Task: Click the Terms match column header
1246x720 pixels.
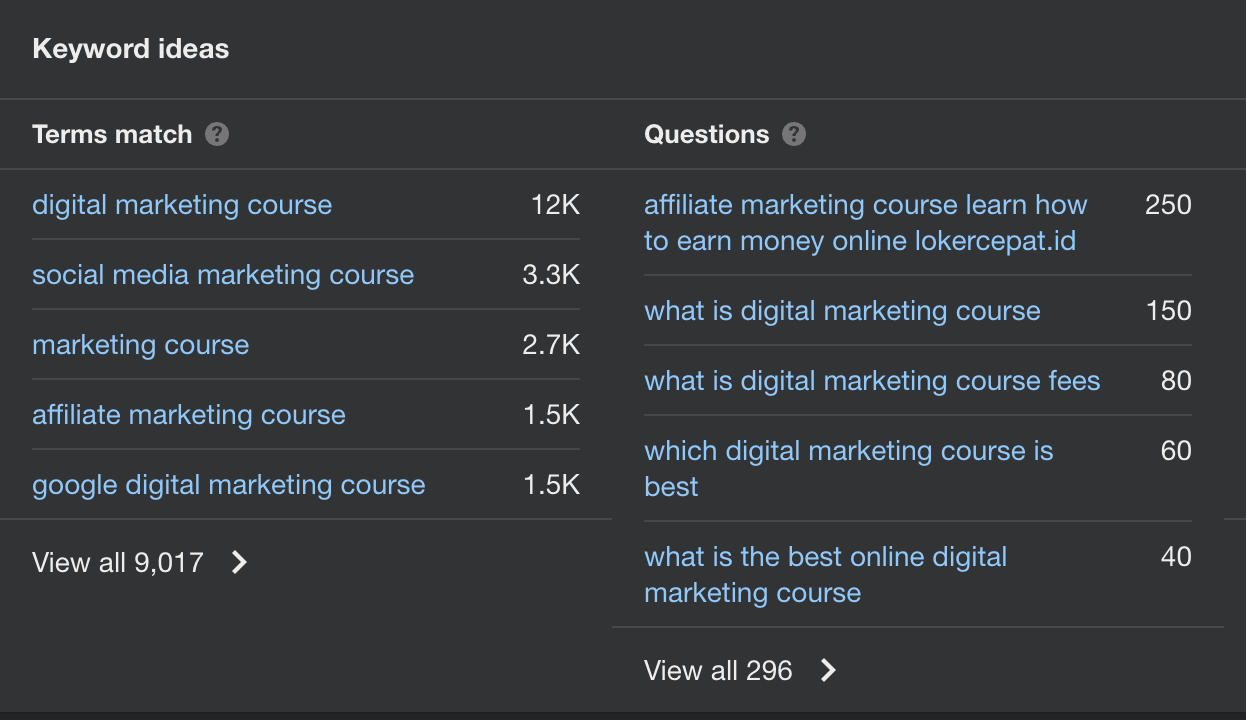Action: (113, 134)
